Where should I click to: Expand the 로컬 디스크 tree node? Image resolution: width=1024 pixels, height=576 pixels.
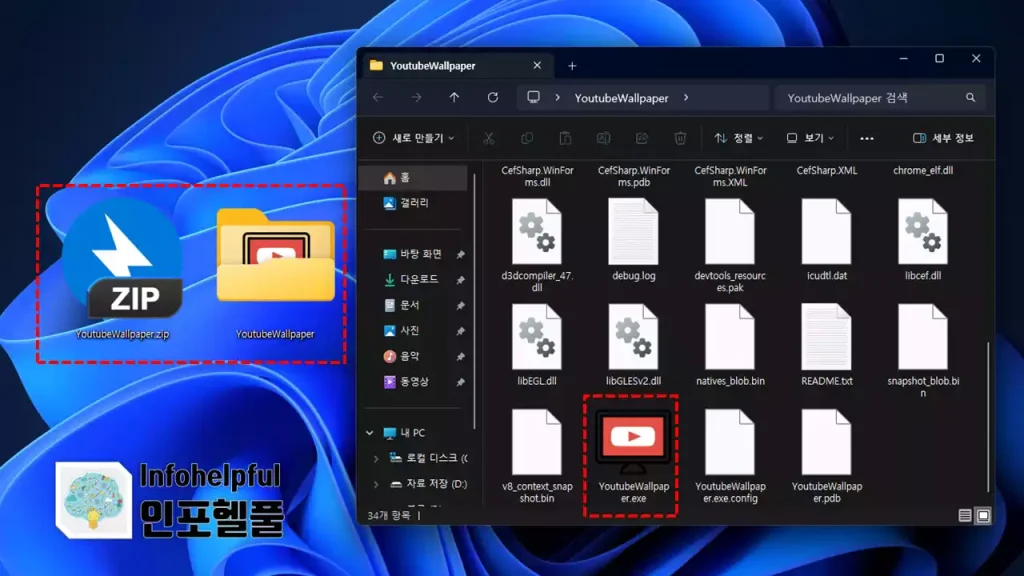[x=376, y=458]
